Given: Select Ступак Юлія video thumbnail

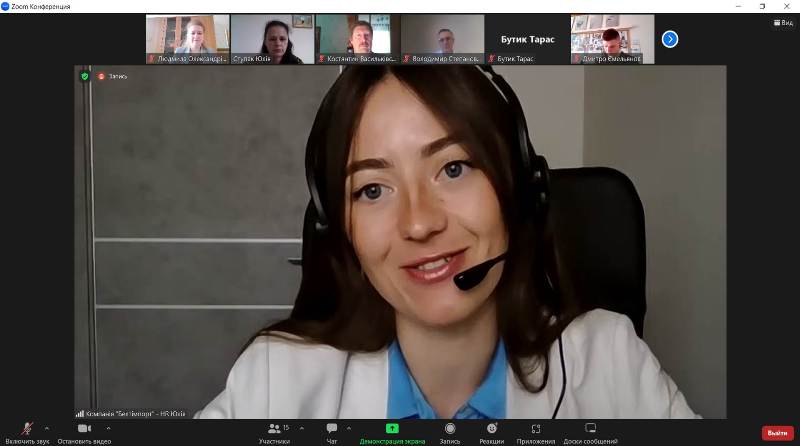Looking at the screenshot, I should point(272,39).
